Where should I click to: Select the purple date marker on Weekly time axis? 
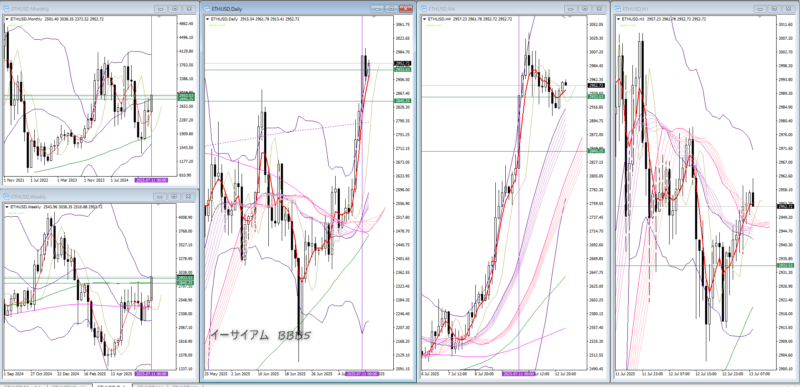tap(151, 374)
